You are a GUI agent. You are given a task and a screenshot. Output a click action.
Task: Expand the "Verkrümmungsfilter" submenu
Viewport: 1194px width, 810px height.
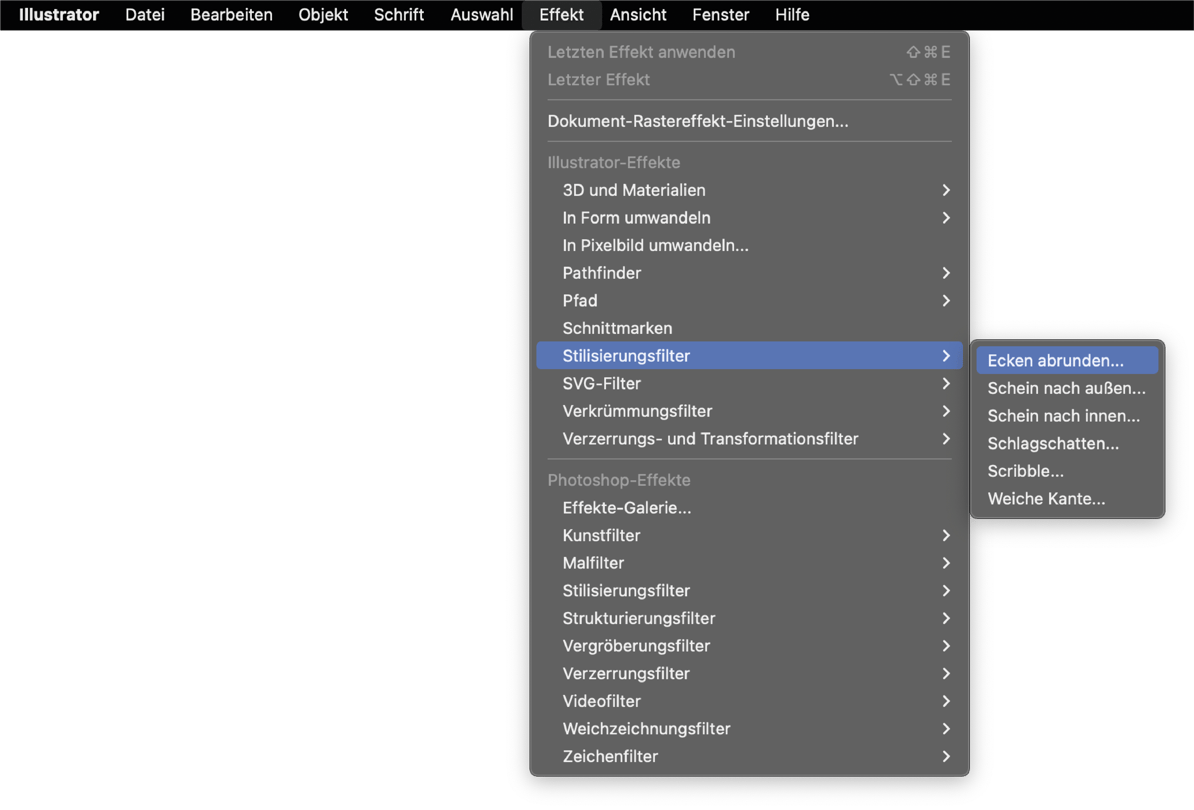[637, 411]
